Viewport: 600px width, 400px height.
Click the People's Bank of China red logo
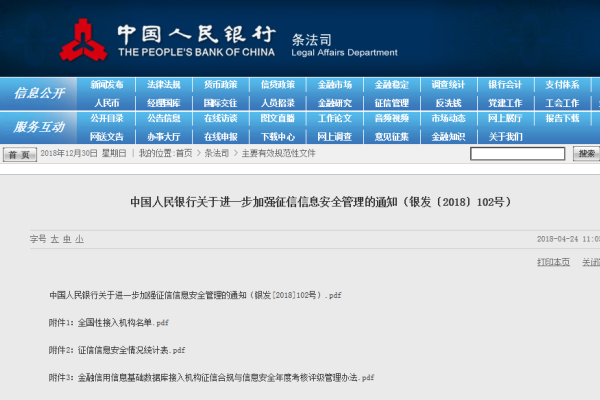(83, 40)
